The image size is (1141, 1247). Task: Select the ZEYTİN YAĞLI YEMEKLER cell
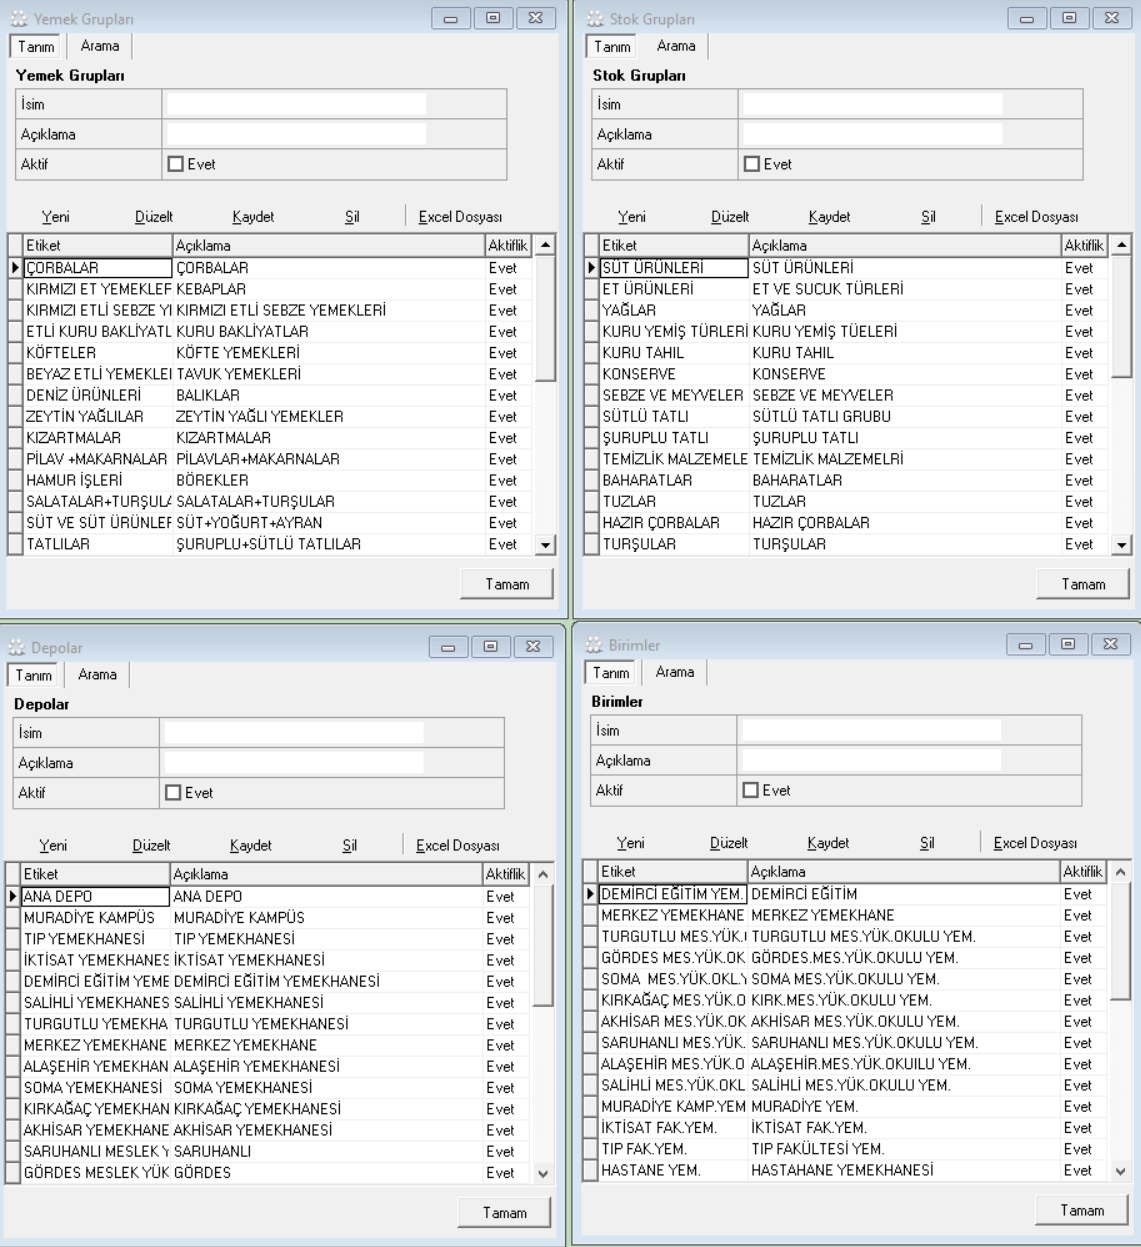329,416
